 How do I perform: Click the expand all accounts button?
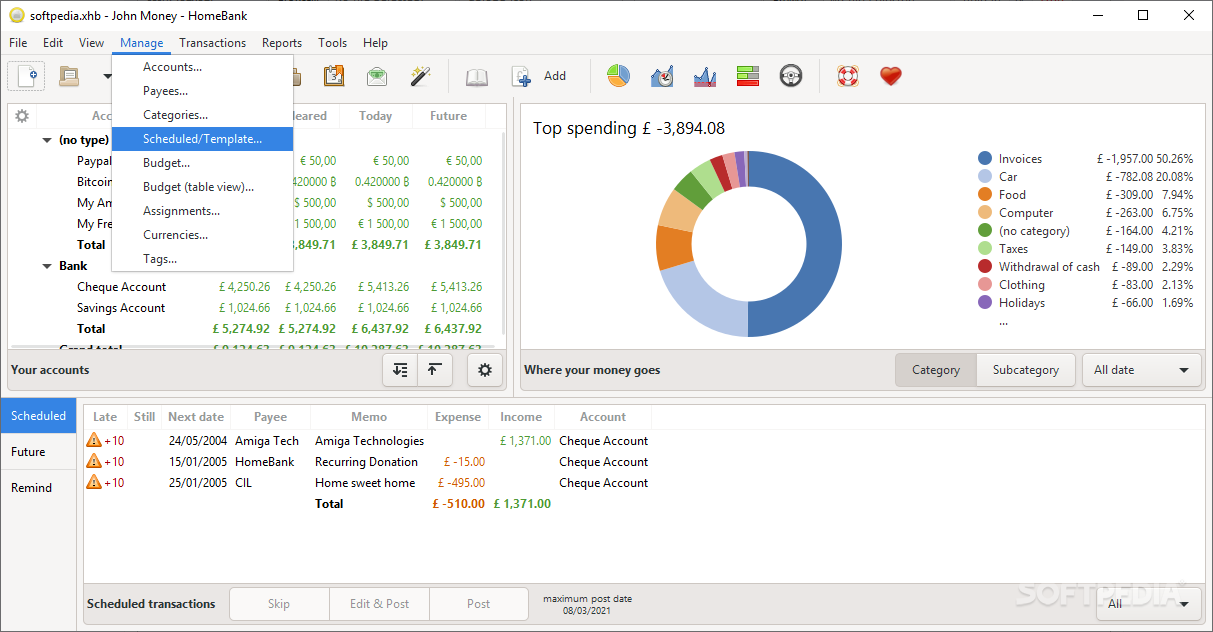tap(400, 370)
